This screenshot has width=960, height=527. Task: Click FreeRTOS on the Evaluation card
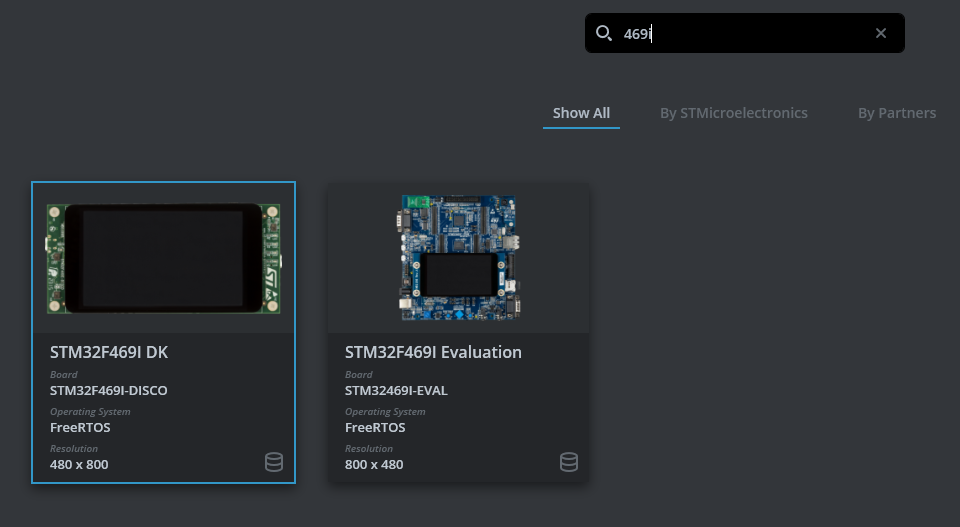(x=375, y=428)
